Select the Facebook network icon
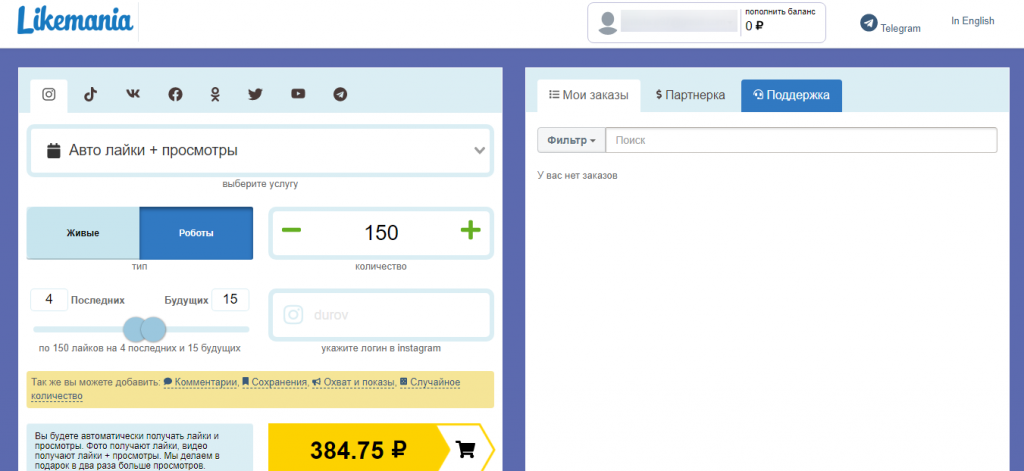 pyautogui.click(x=175, y=95)
